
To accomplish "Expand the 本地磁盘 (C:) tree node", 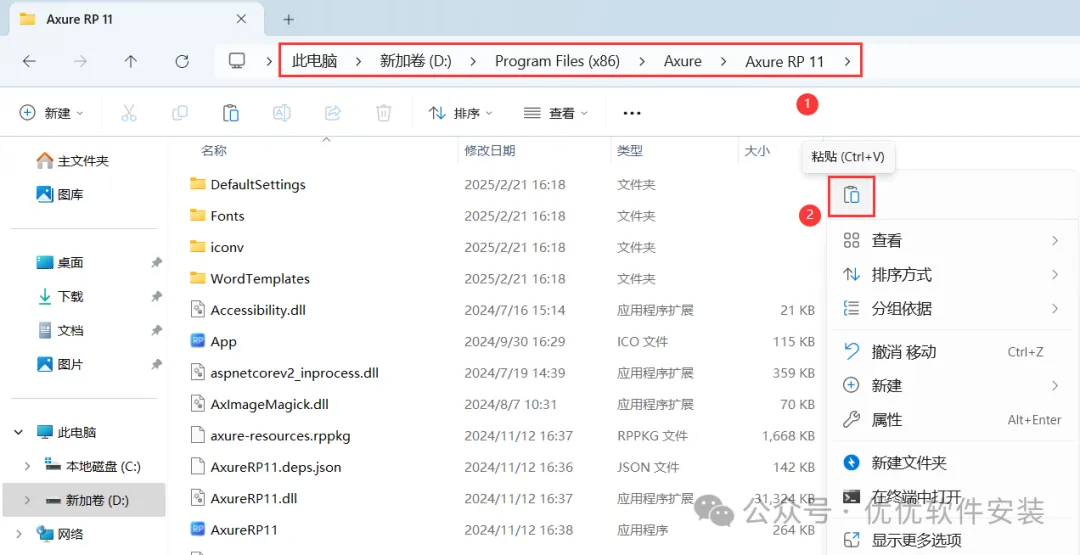I will pyautogui.click(x=27, y=466).
